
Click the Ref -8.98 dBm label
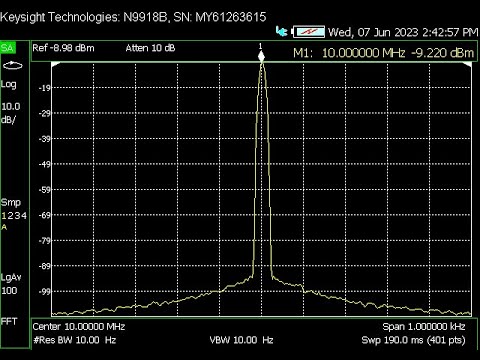pyautogui.click(x=63, y=48)
